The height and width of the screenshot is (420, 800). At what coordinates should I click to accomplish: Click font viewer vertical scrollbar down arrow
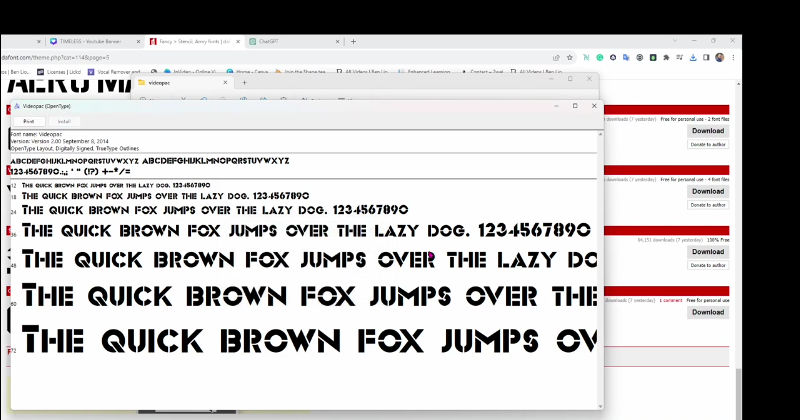600,406
